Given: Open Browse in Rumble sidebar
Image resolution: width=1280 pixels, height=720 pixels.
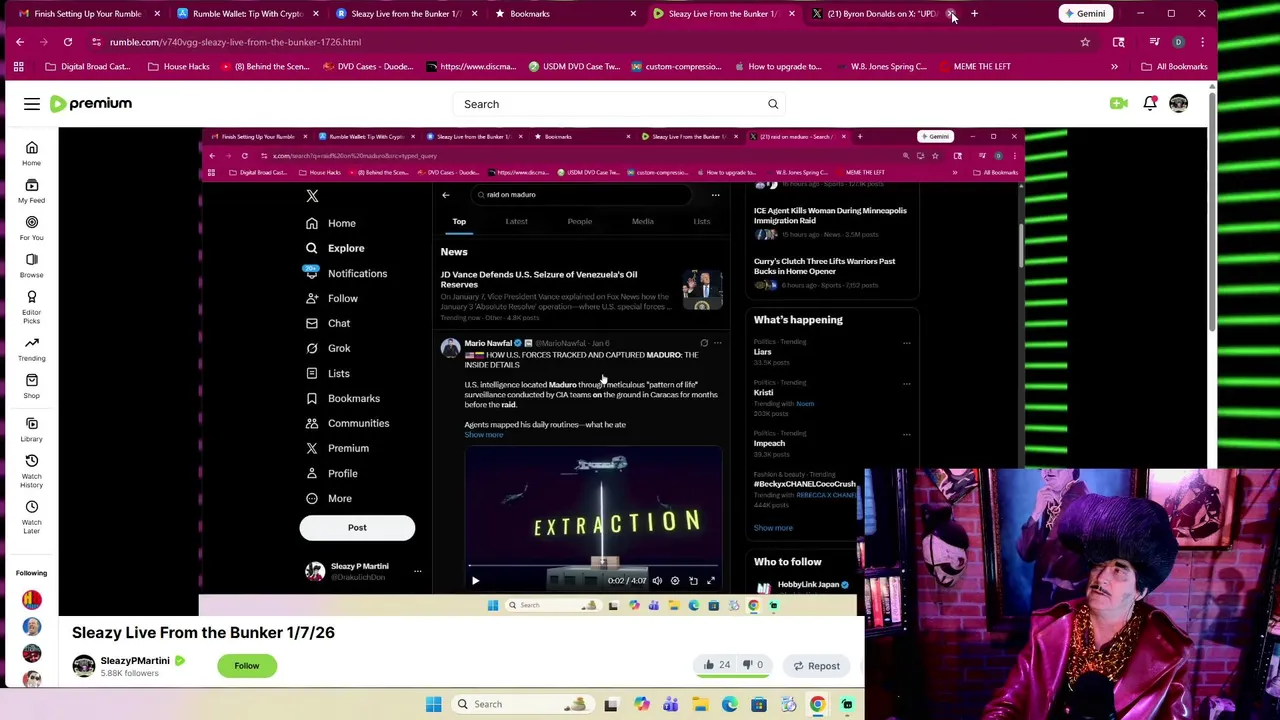Looking at the screenshot, I should coord(31,265).
